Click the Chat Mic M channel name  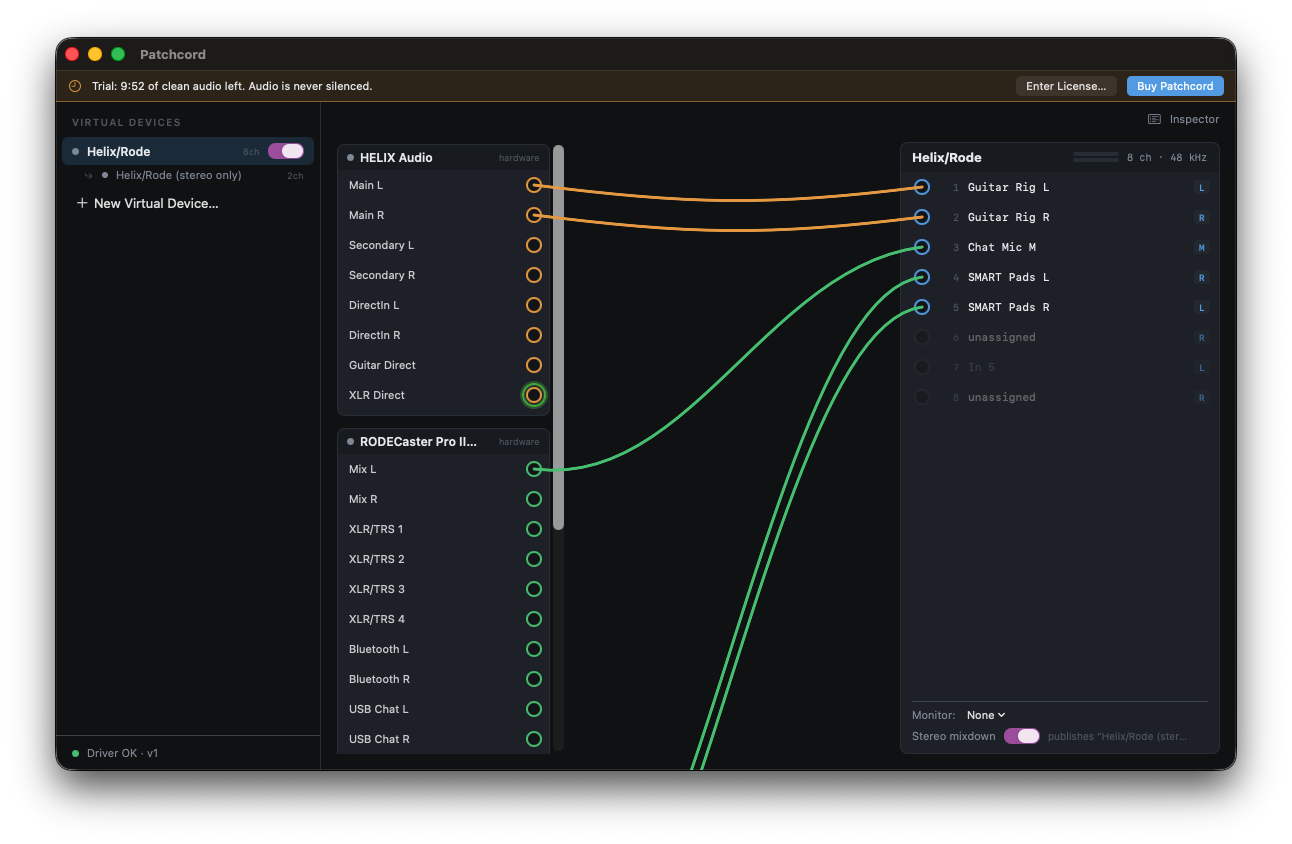(1002, 247)
